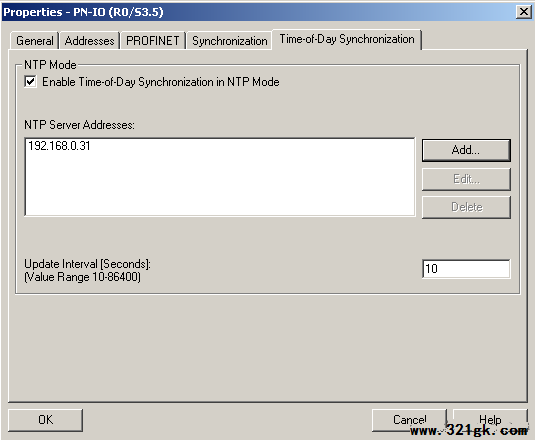Focus the Update Interval seconds field
This screenshot has height=440, width=535.
coord(466,269)
